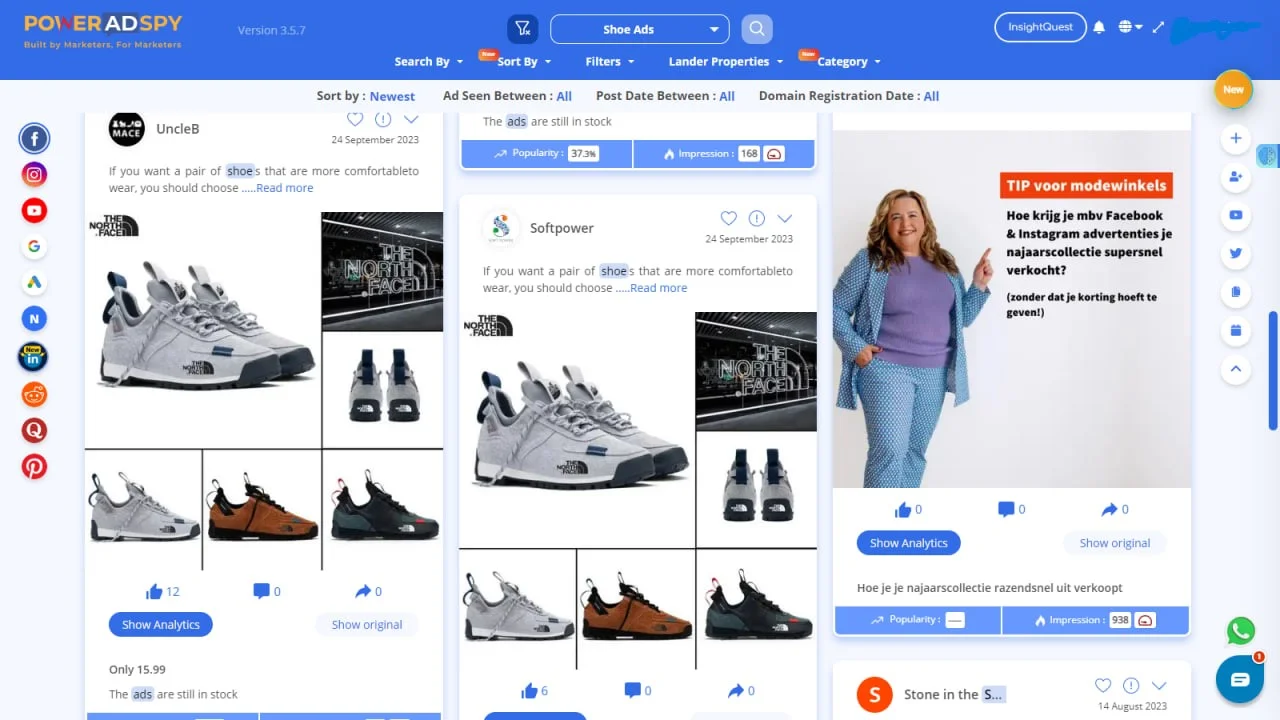Click the collapse up-arrow icon in right sidebar
Screen dimensions: 1280x720
coord(1236,369)
